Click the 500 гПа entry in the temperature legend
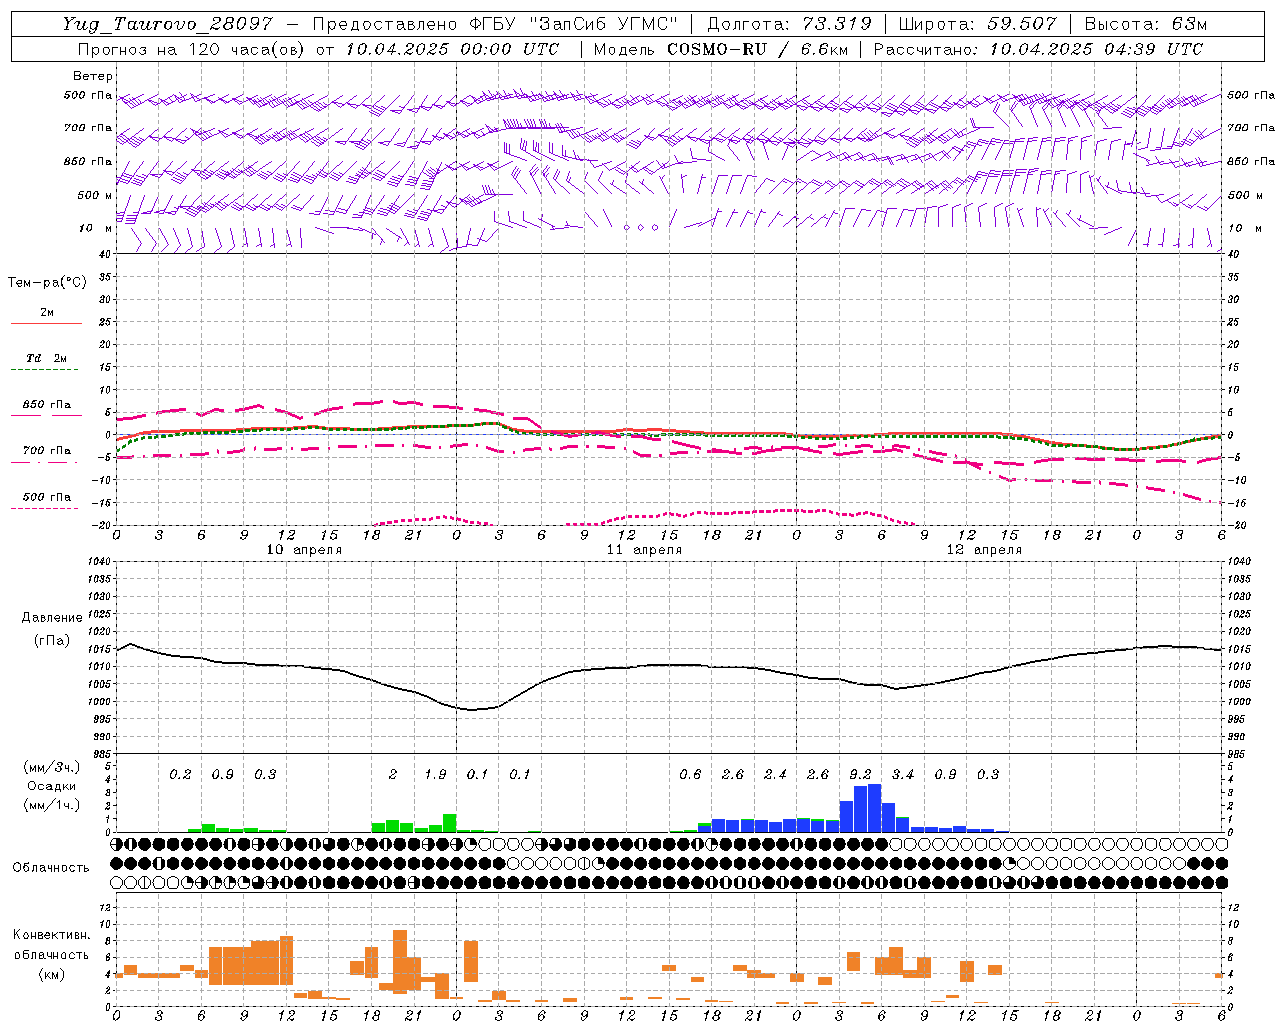 47,497
